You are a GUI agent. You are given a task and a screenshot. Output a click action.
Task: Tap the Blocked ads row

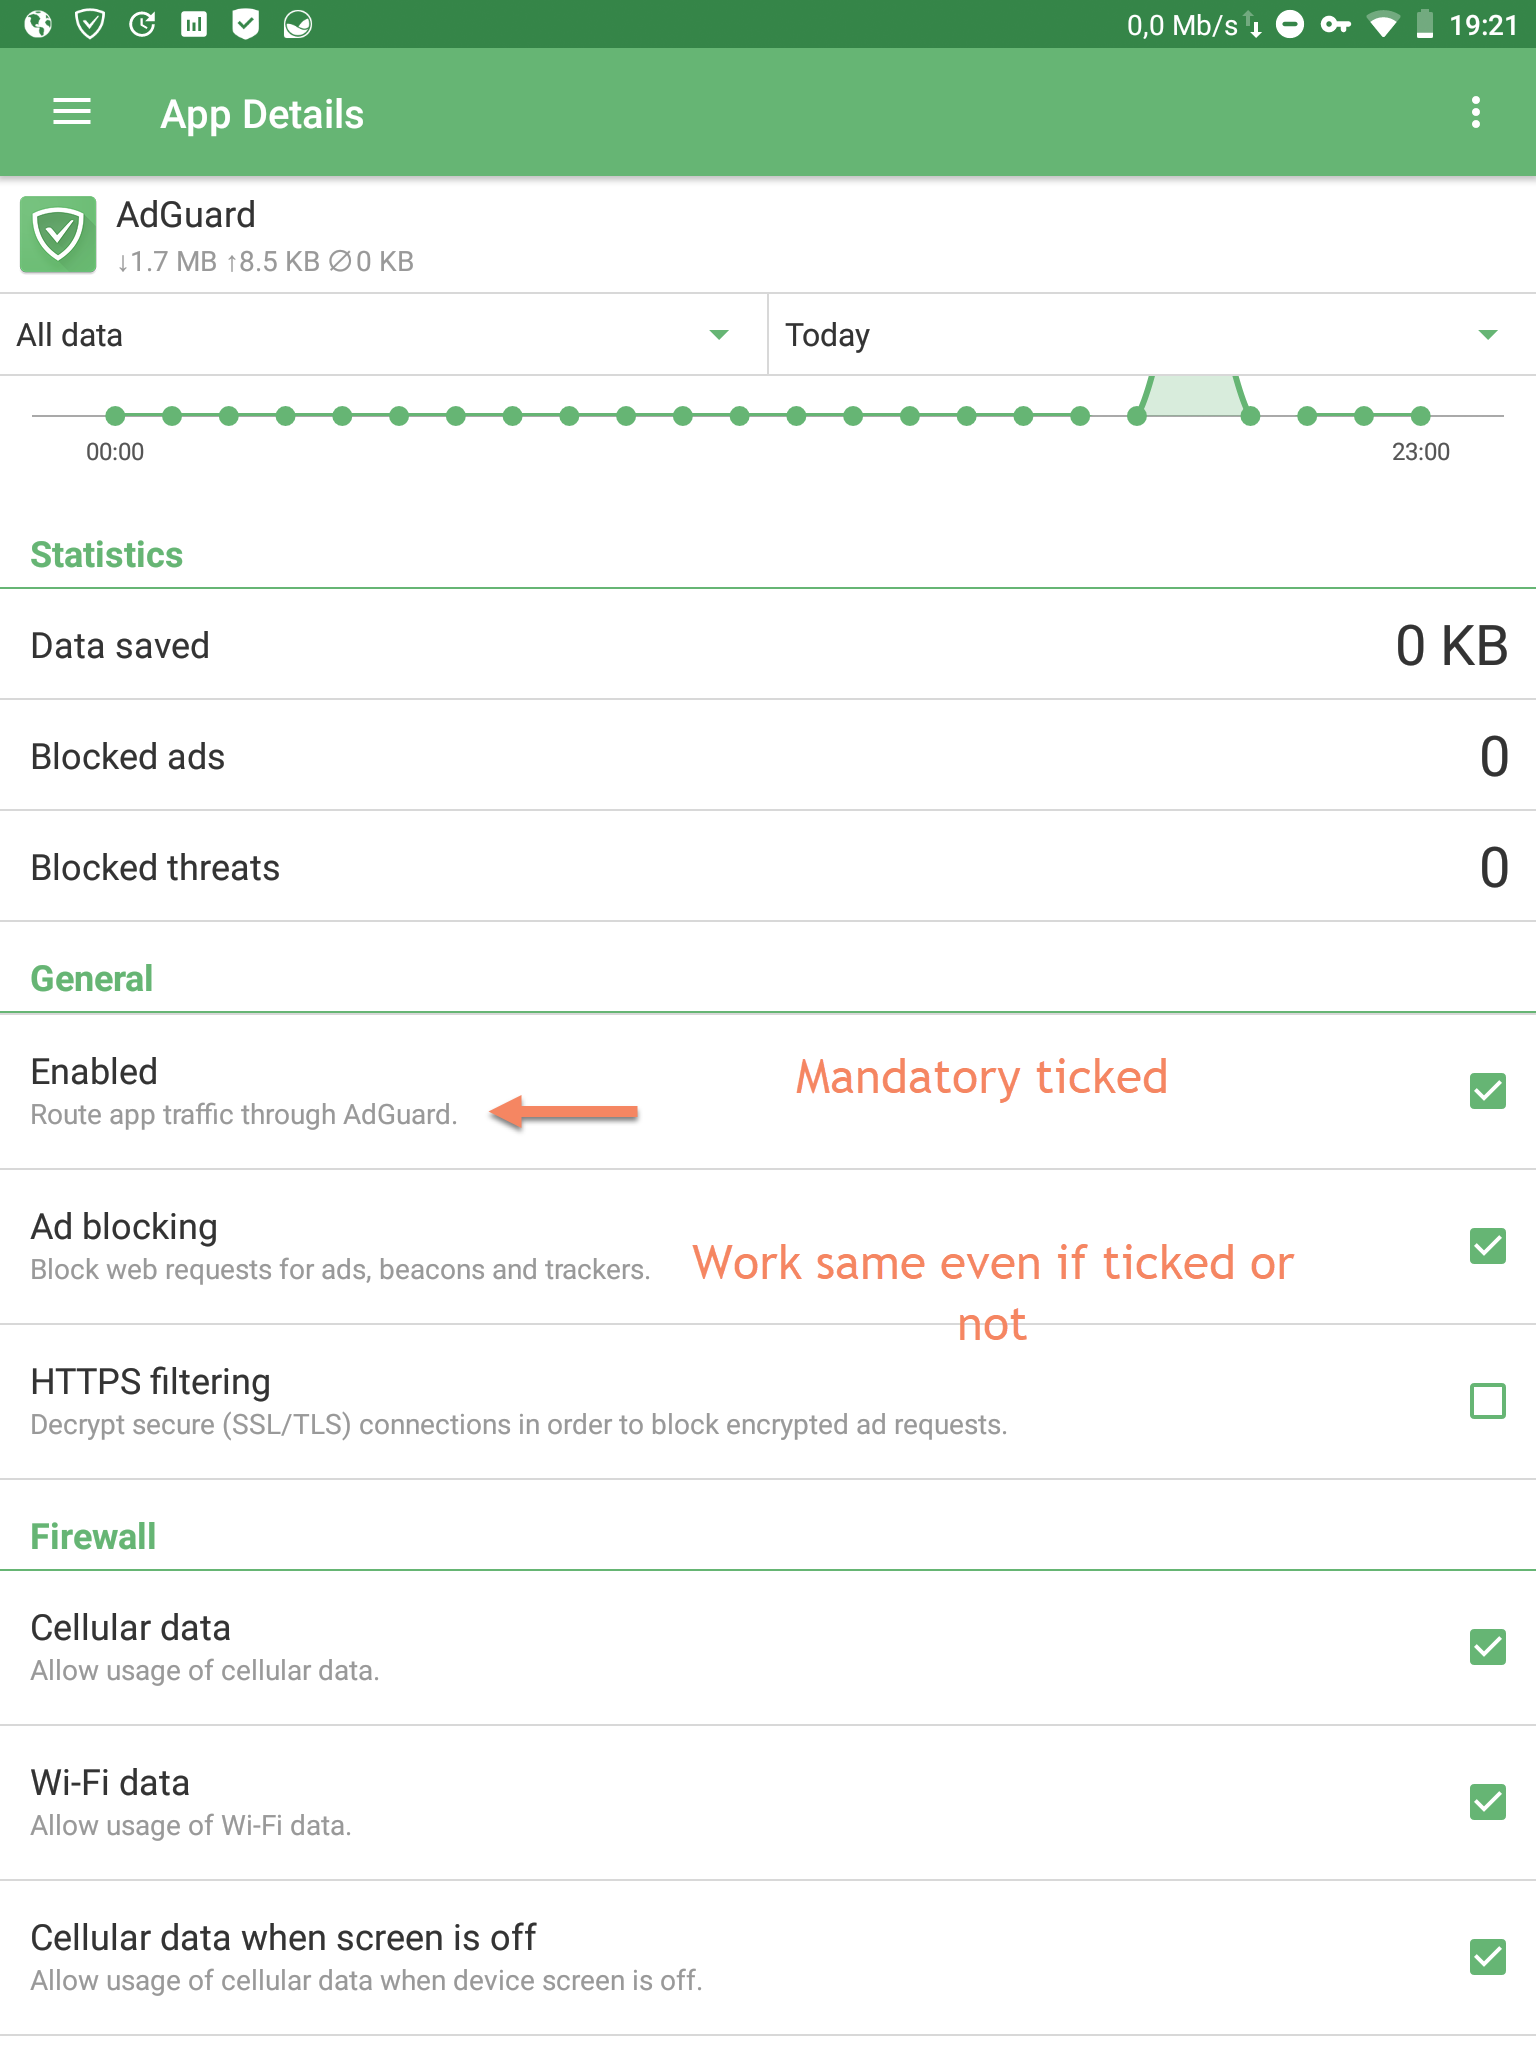click(400, 756)
